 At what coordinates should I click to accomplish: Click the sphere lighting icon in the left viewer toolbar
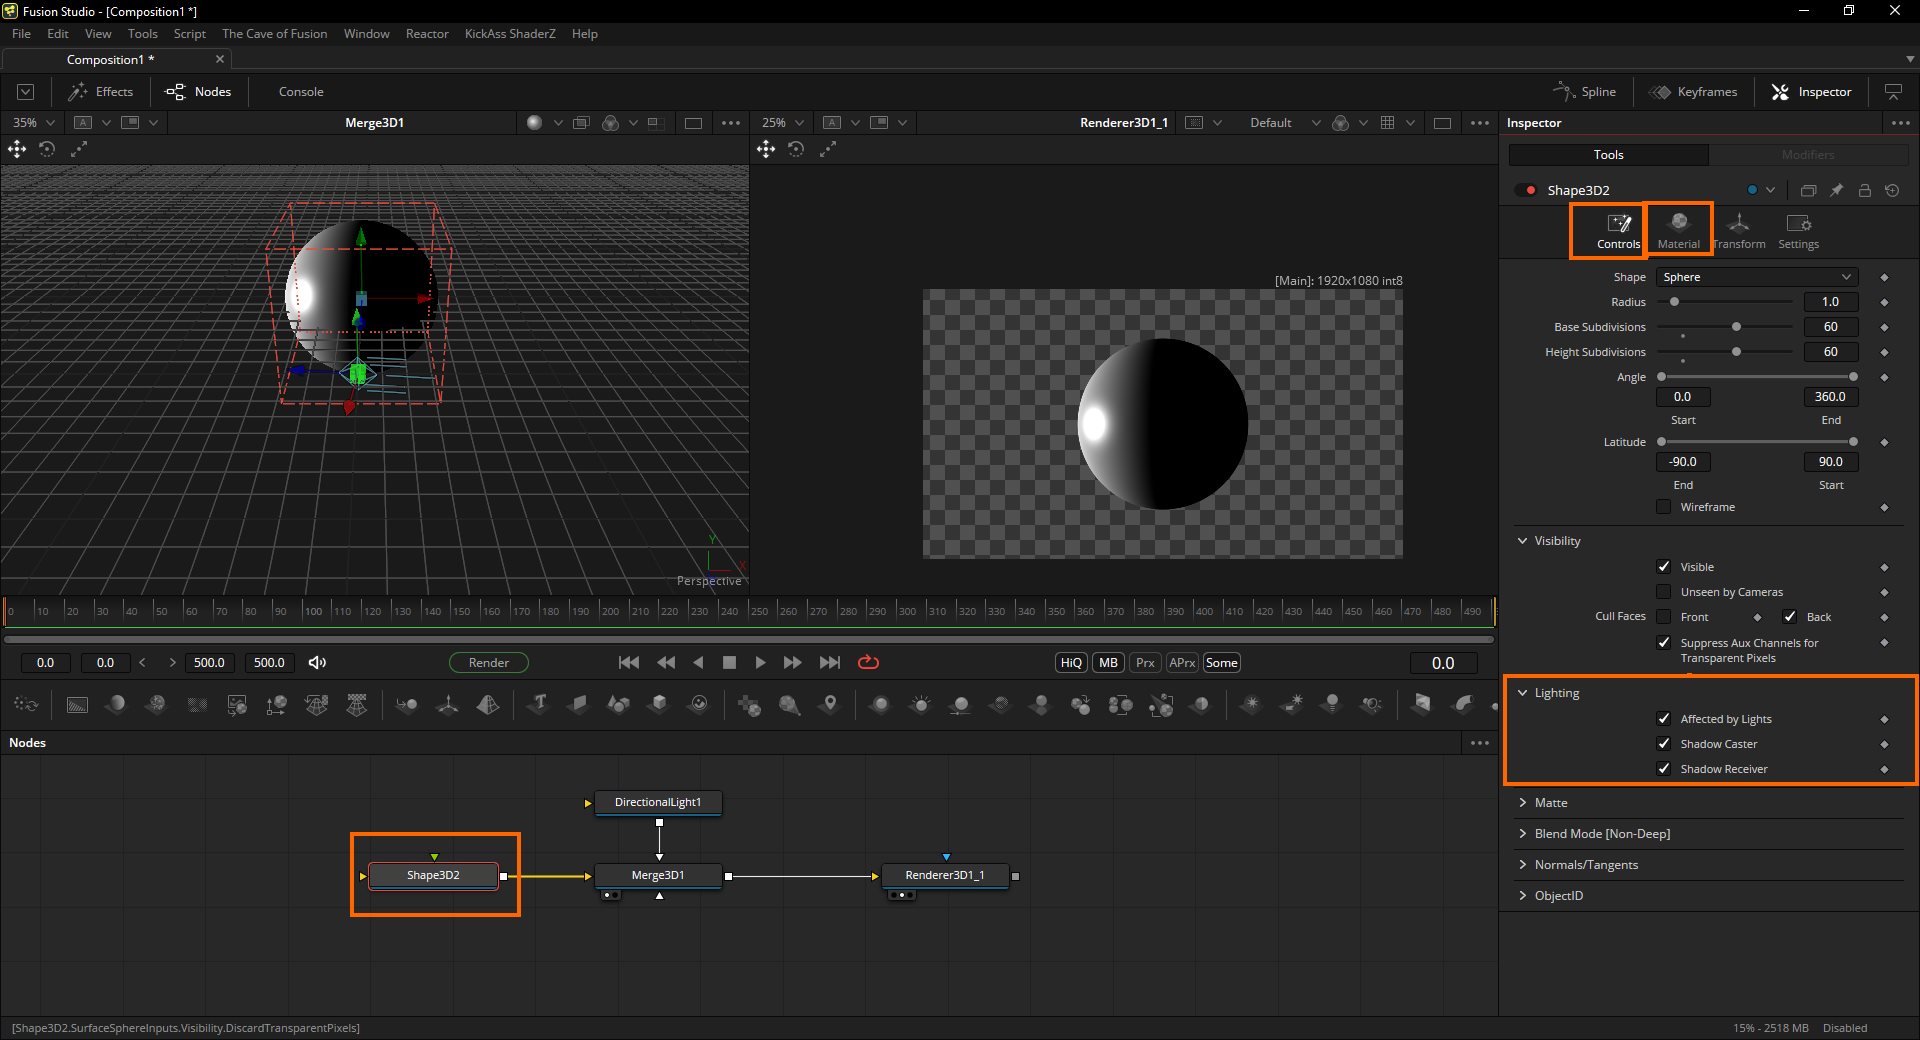pos(534,123)
